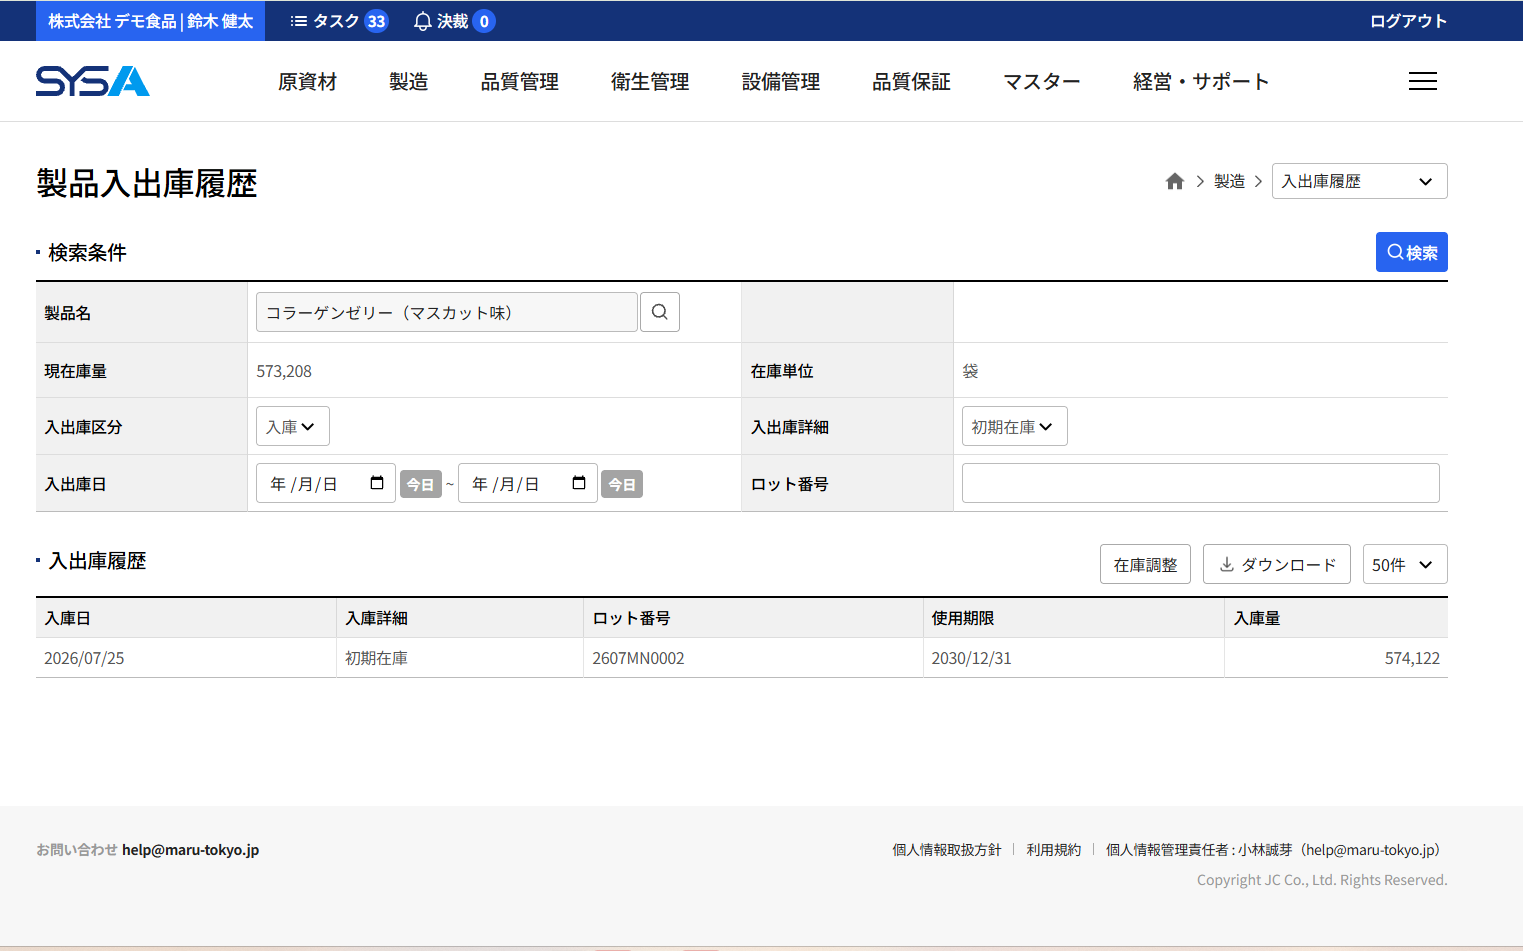
Task: Open the end date calendar picker icon
Action: (x=579, y=483)
